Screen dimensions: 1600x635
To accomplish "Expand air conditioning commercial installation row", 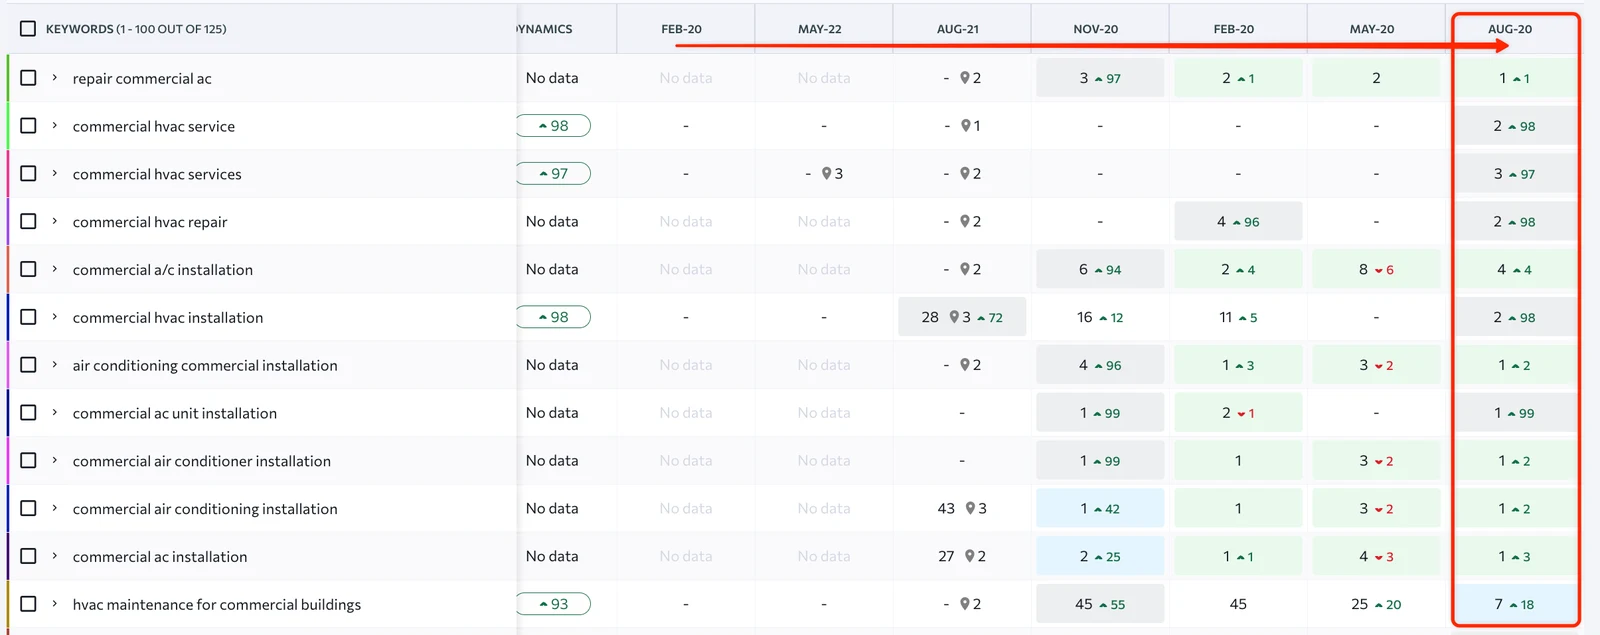I will tap(55, 365).
